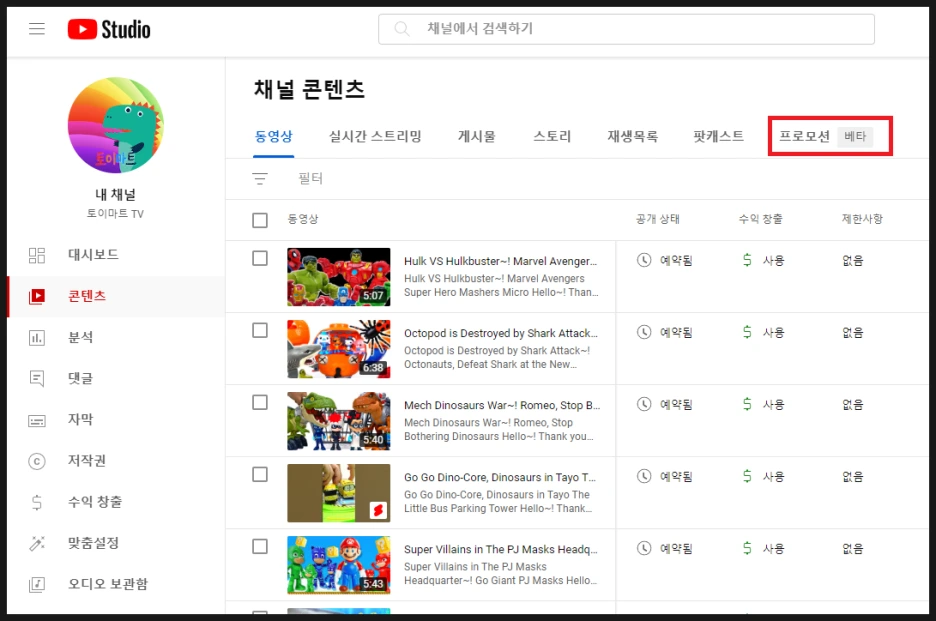Click the 콘텐츠 play icon in sidebar
936x621 pixels.
(x=37, y=296)
